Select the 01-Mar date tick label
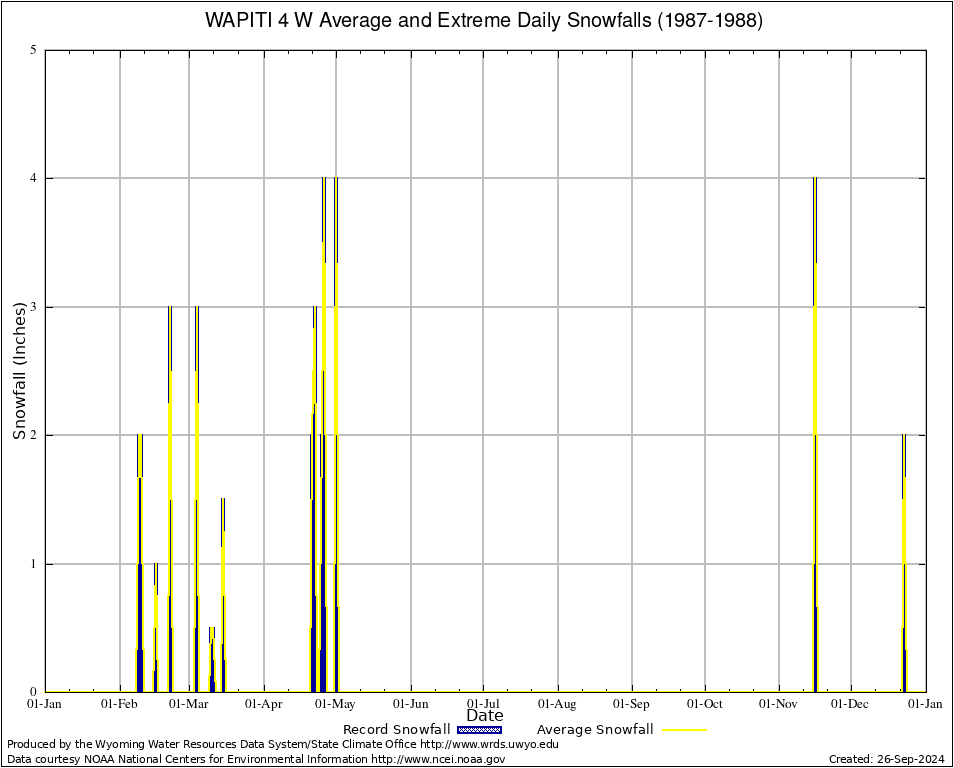Image resolution: width=954 pixels, height=768 pixels. [x=188, y=704]
